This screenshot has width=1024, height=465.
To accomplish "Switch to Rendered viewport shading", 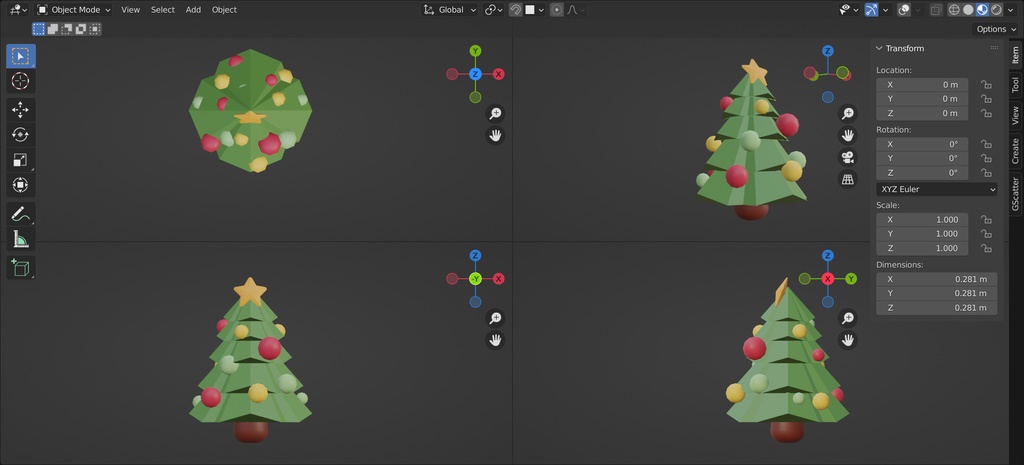I will [x=996, y=10].
